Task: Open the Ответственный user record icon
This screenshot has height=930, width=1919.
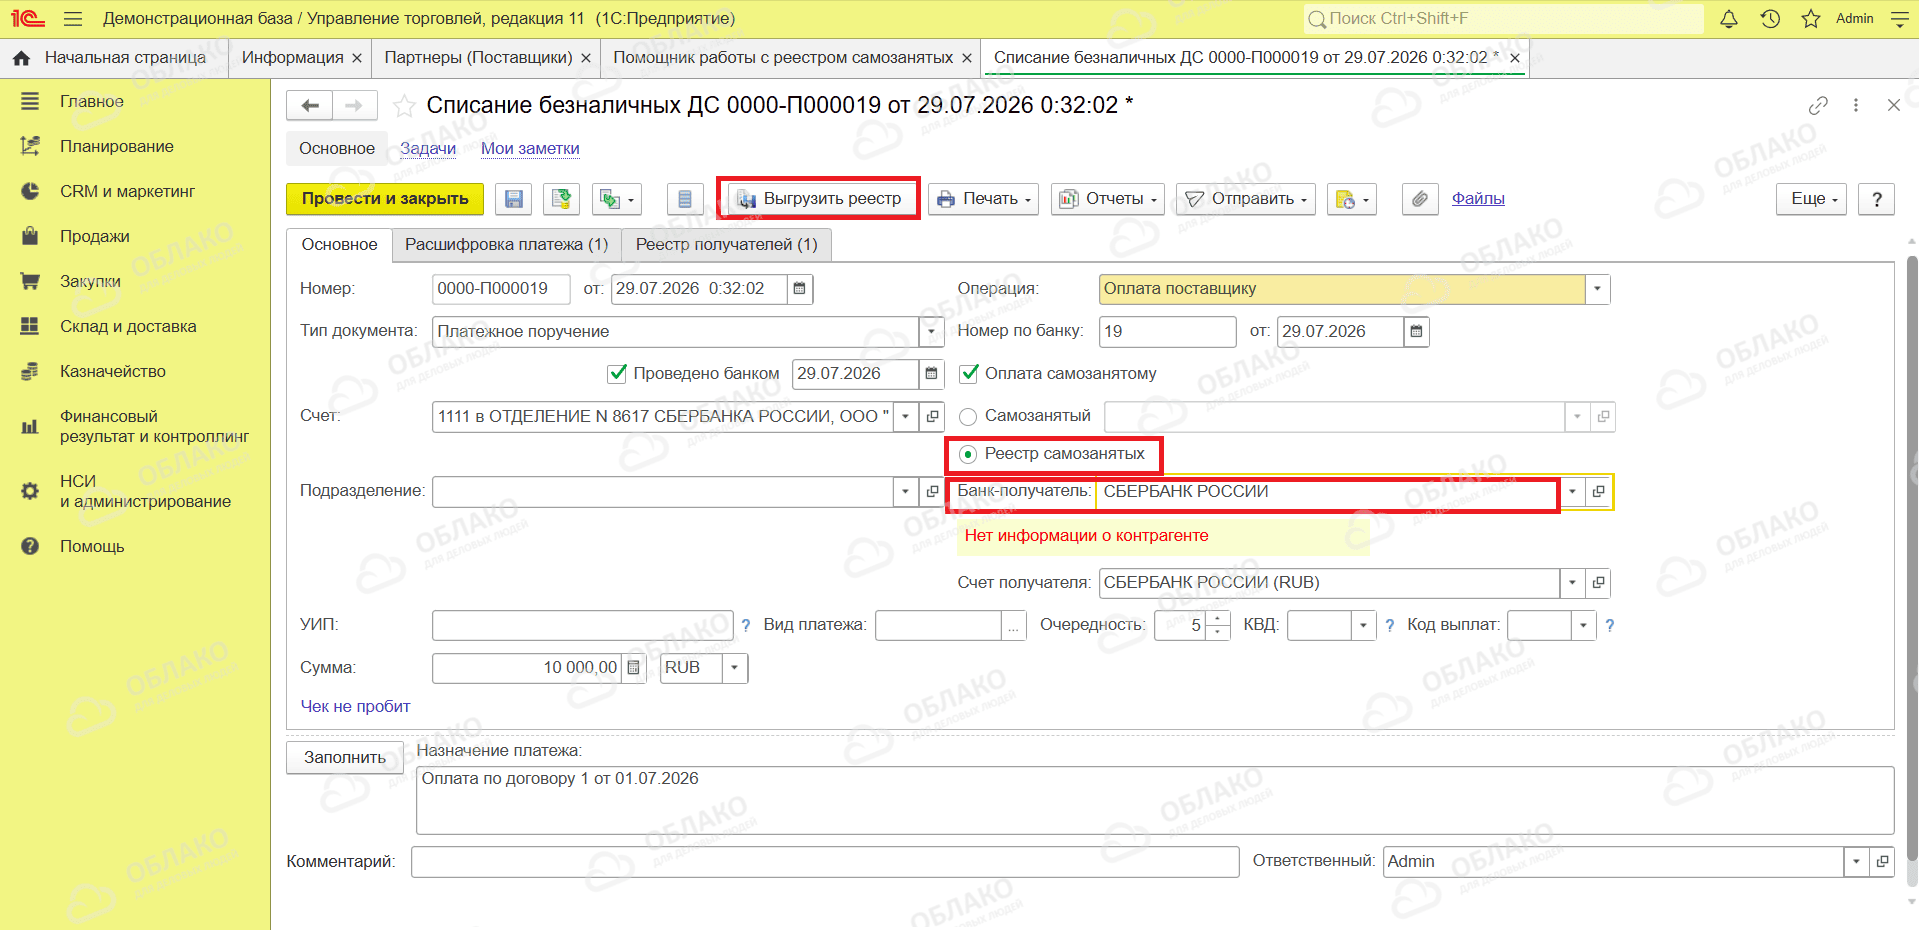Action: point(1882,861)
